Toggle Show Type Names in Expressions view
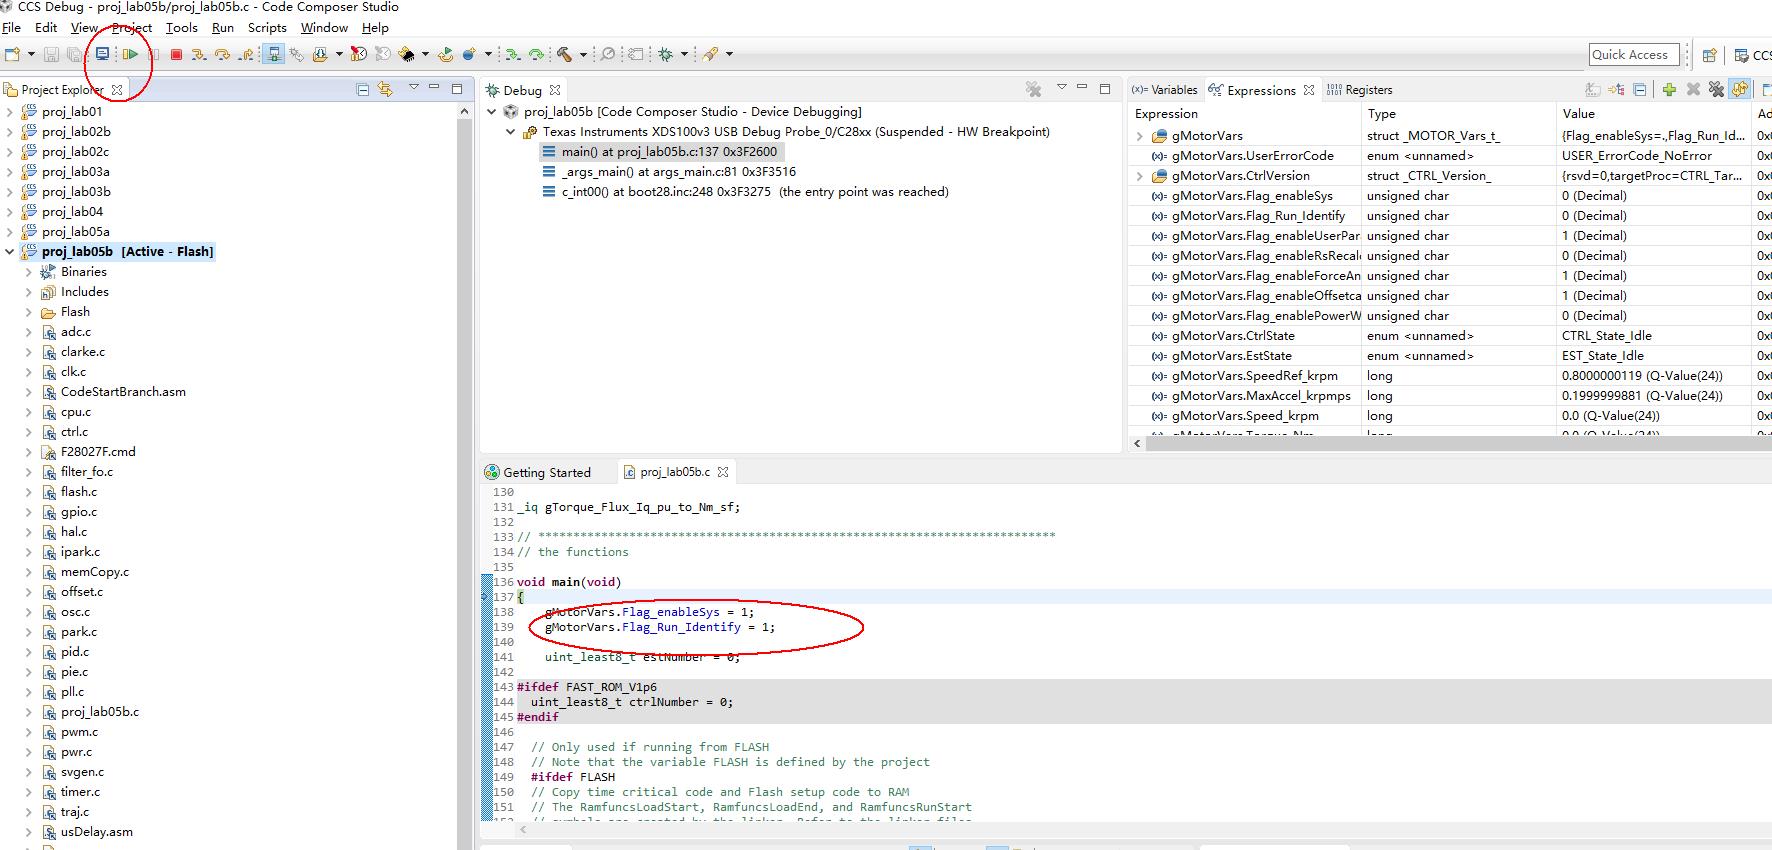This screenshot has height=850, width=1772. tap(1592, 89)
